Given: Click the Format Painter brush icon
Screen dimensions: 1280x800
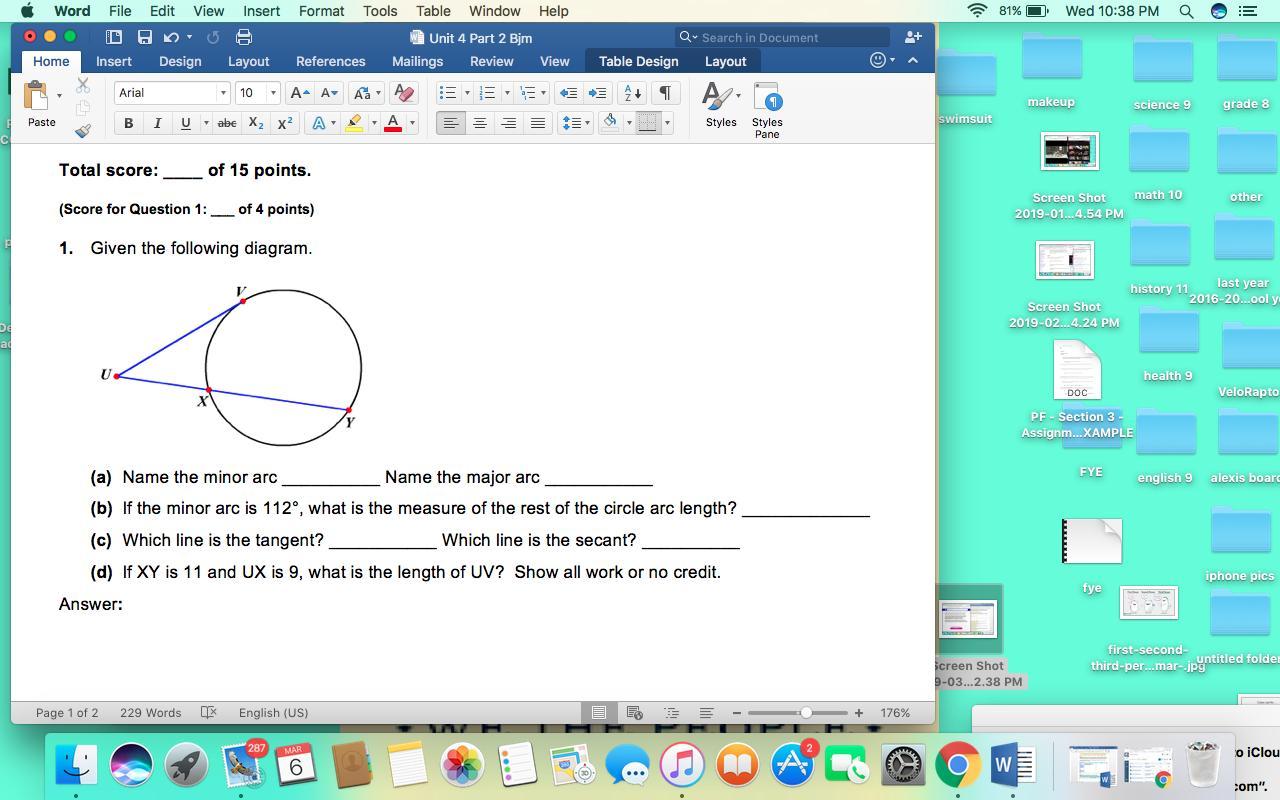Looking at the screenshot, I should pyautogui.click(x=83, y=131).
